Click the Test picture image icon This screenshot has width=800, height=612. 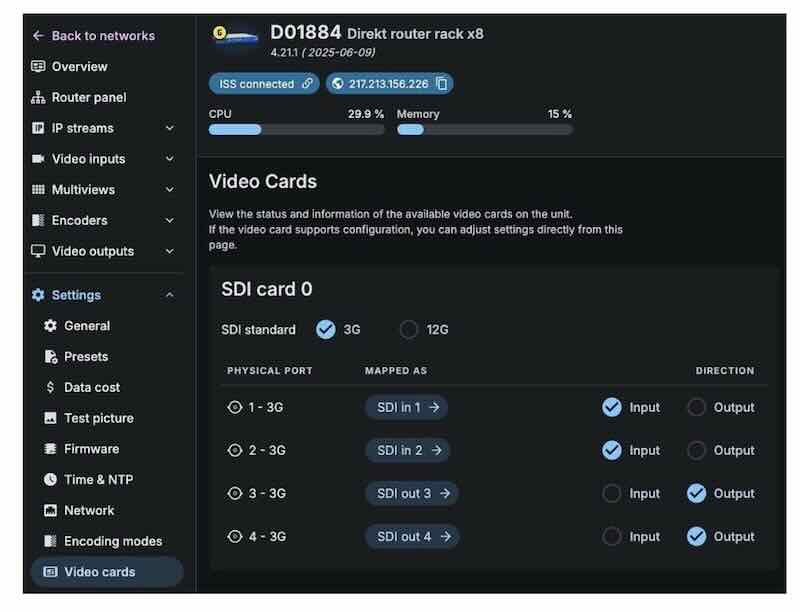(51, 418)
